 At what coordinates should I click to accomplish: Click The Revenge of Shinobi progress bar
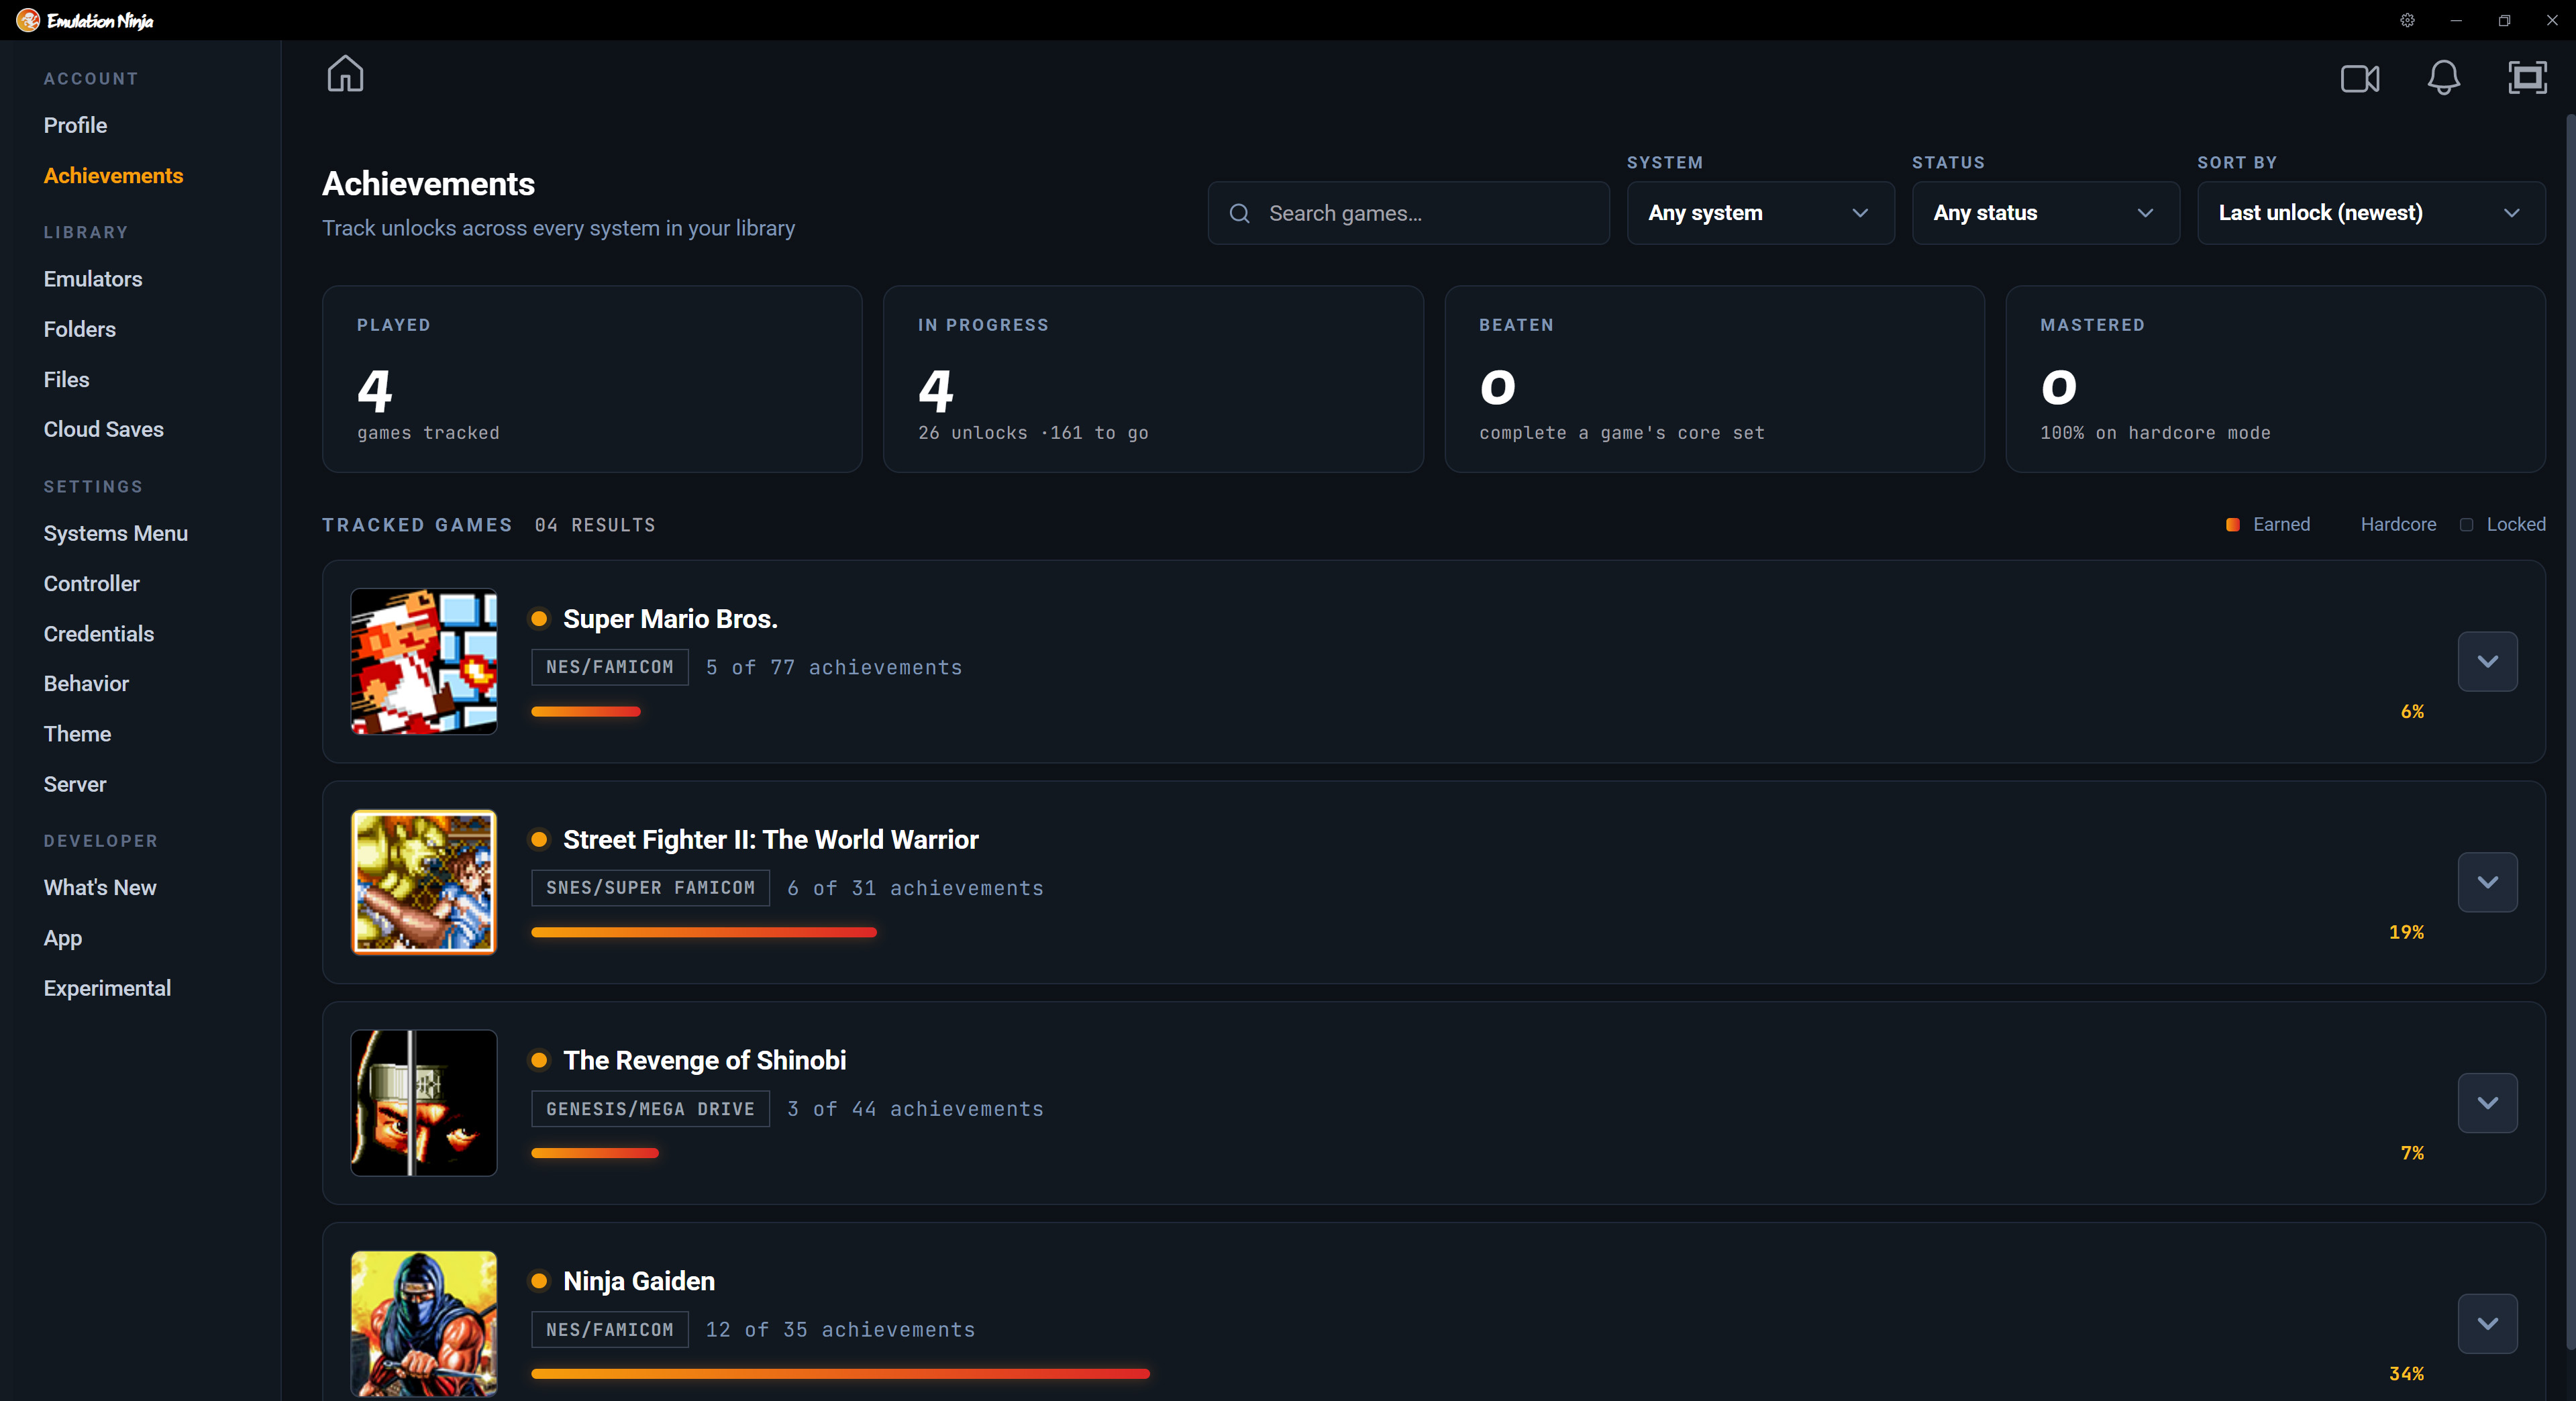[x=595, y=1153]
